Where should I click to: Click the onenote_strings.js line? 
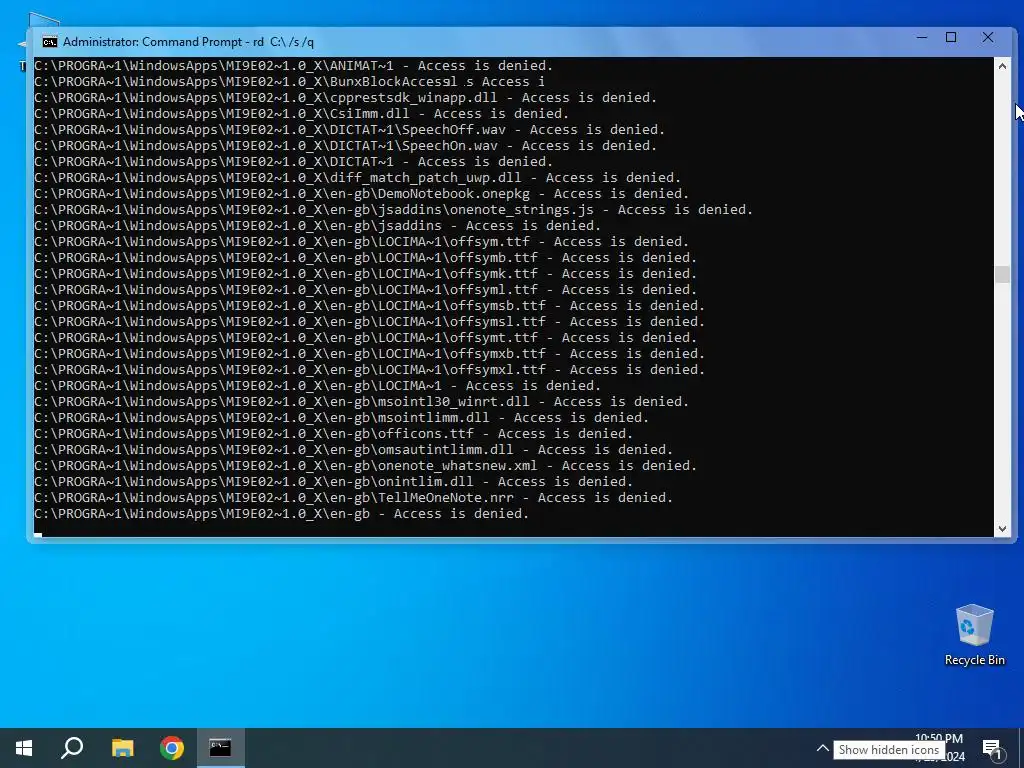[x=394, y=210]
